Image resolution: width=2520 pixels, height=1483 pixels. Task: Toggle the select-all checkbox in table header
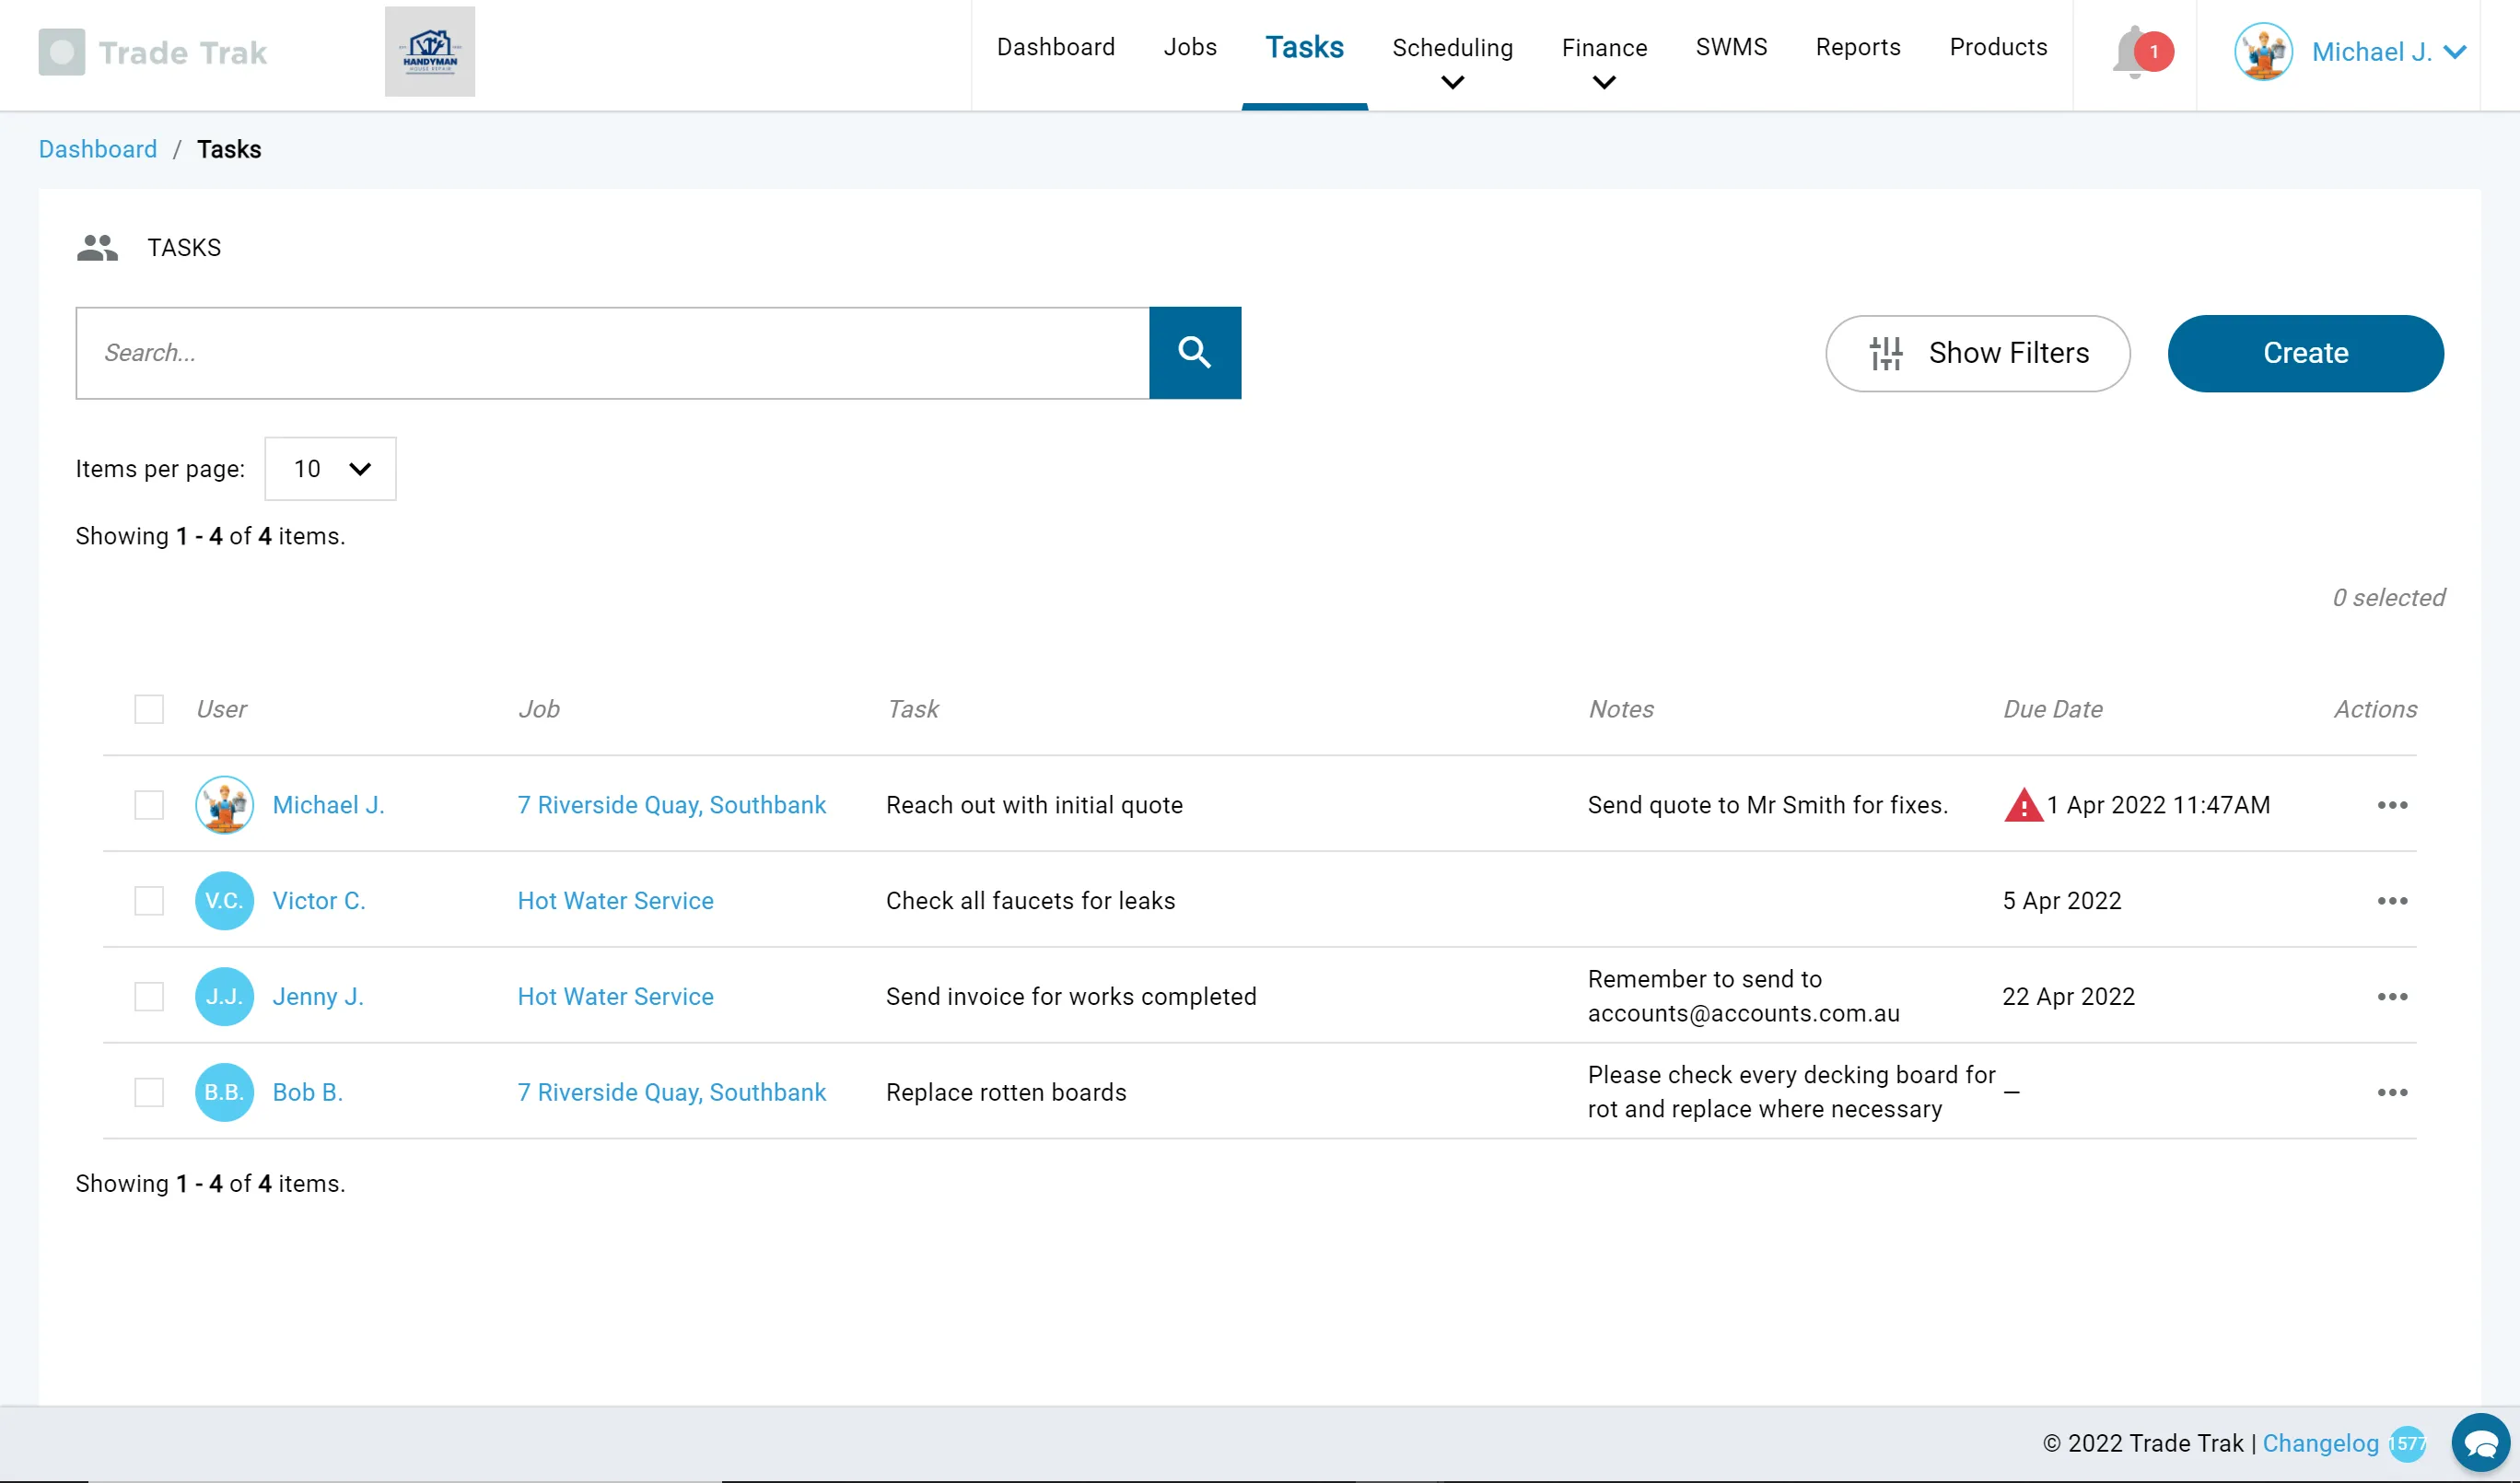[x=148, y=709]
